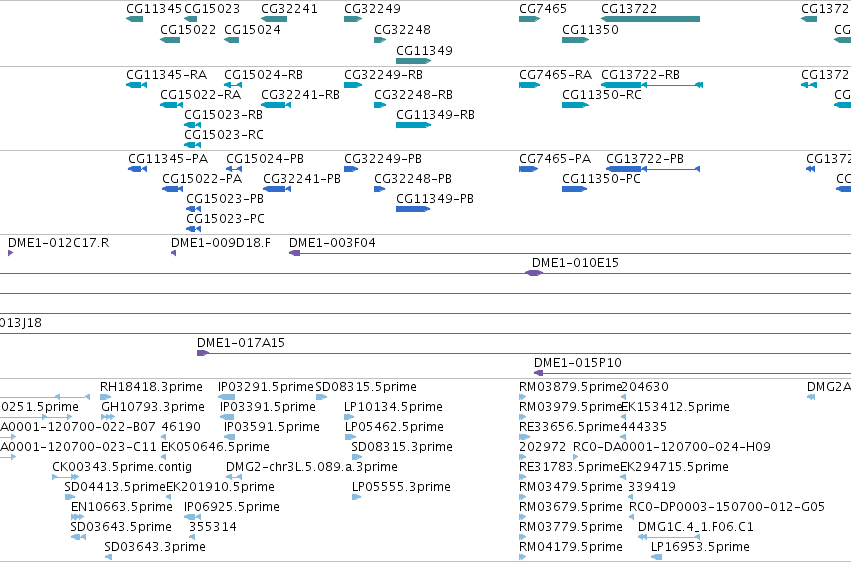Select transcript CG15022-RA
Image resolution: width=851 pixels, height=562 pixels.
coord(200,95)
